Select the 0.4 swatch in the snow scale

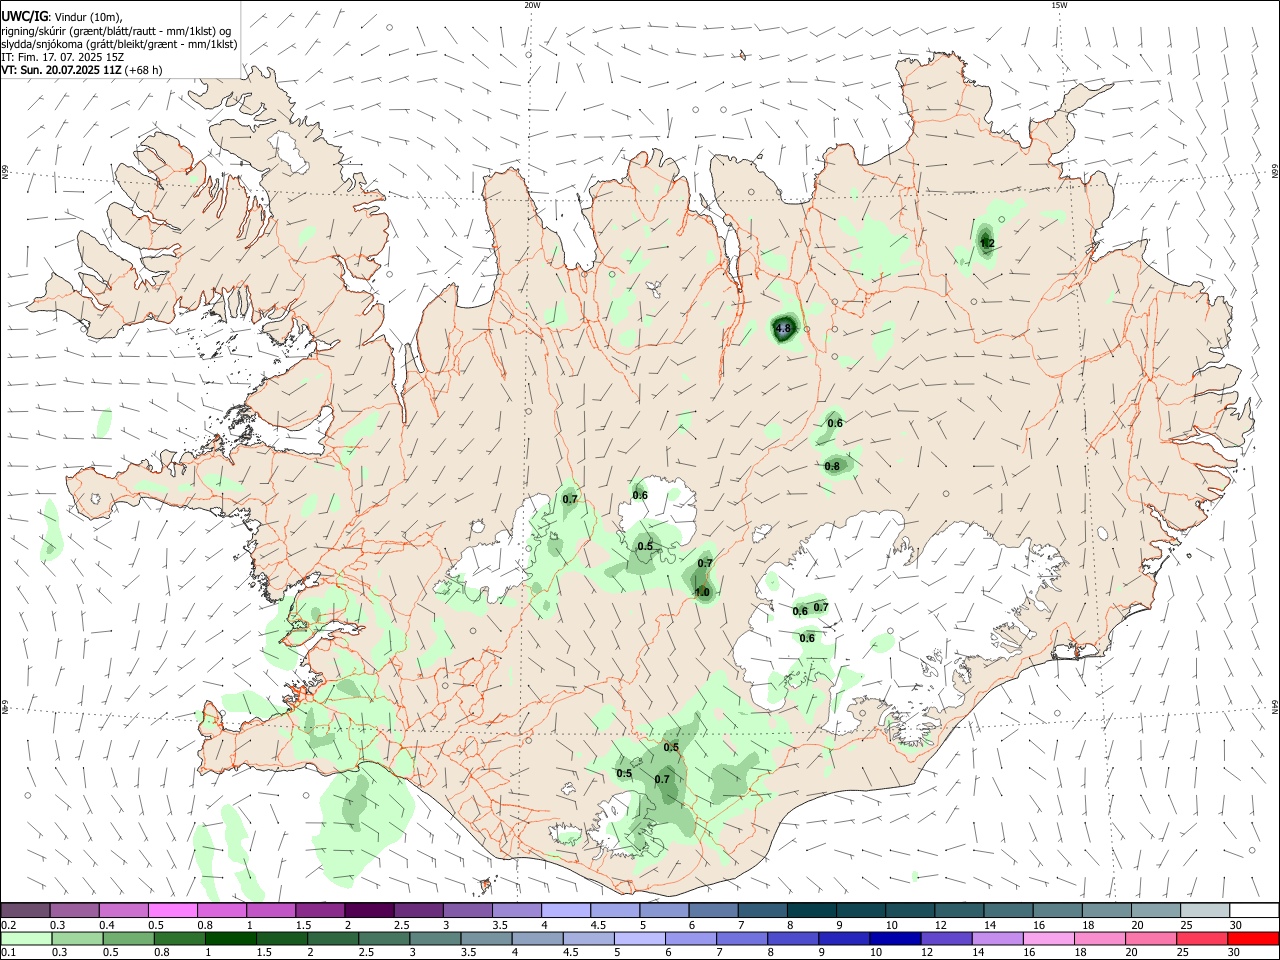click(123, 910)
